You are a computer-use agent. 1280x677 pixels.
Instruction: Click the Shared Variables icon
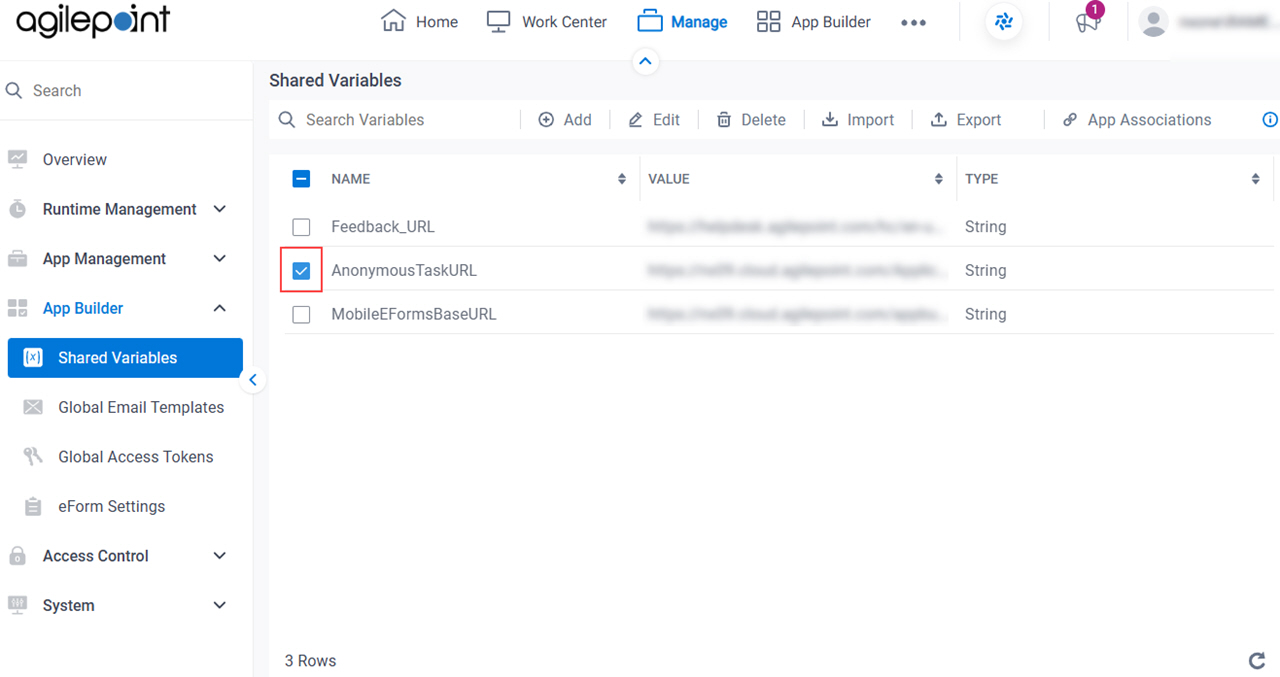click(x=33, y=358)
